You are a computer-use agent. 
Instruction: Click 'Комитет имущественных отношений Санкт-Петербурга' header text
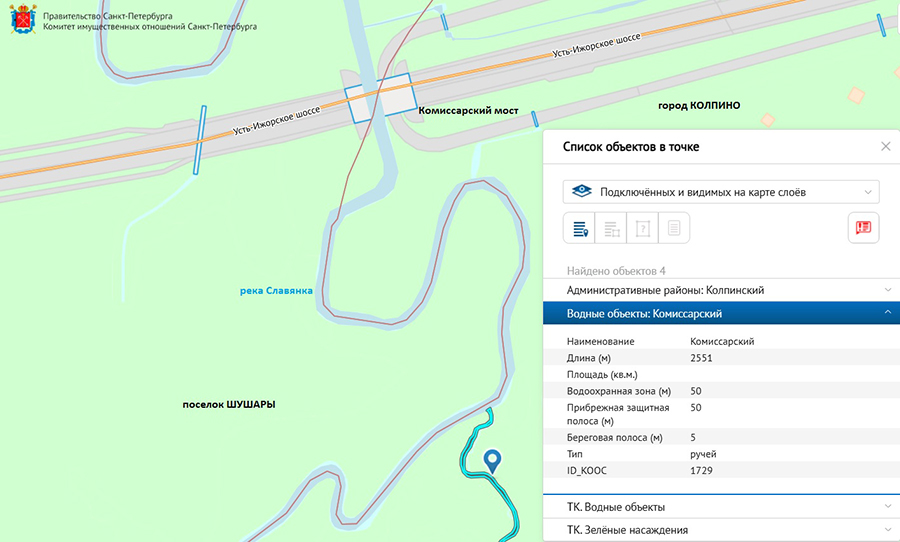tap(150, 26)
